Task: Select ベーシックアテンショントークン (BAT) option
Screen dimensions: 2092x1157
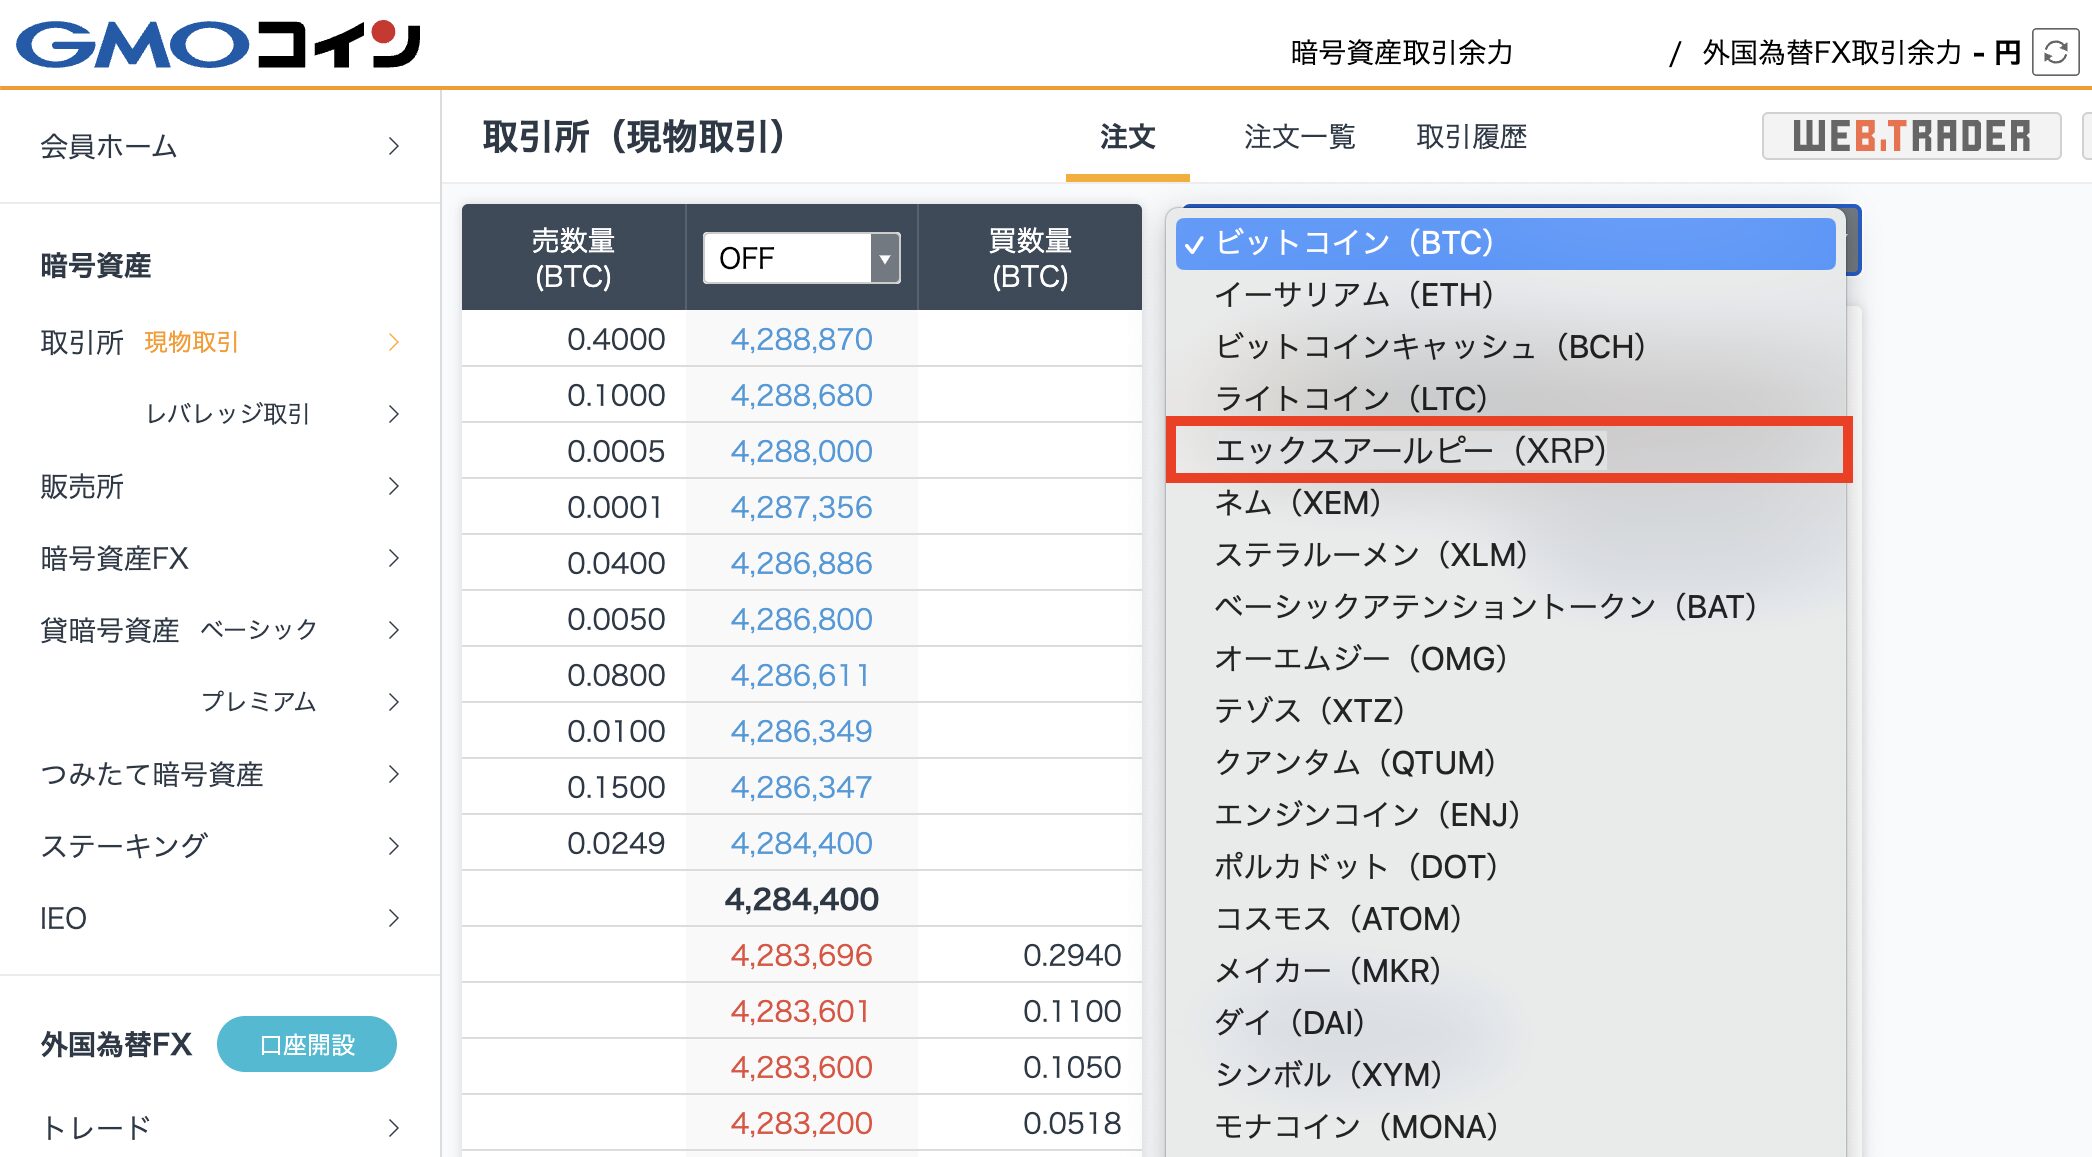Action: (1506, 607)
